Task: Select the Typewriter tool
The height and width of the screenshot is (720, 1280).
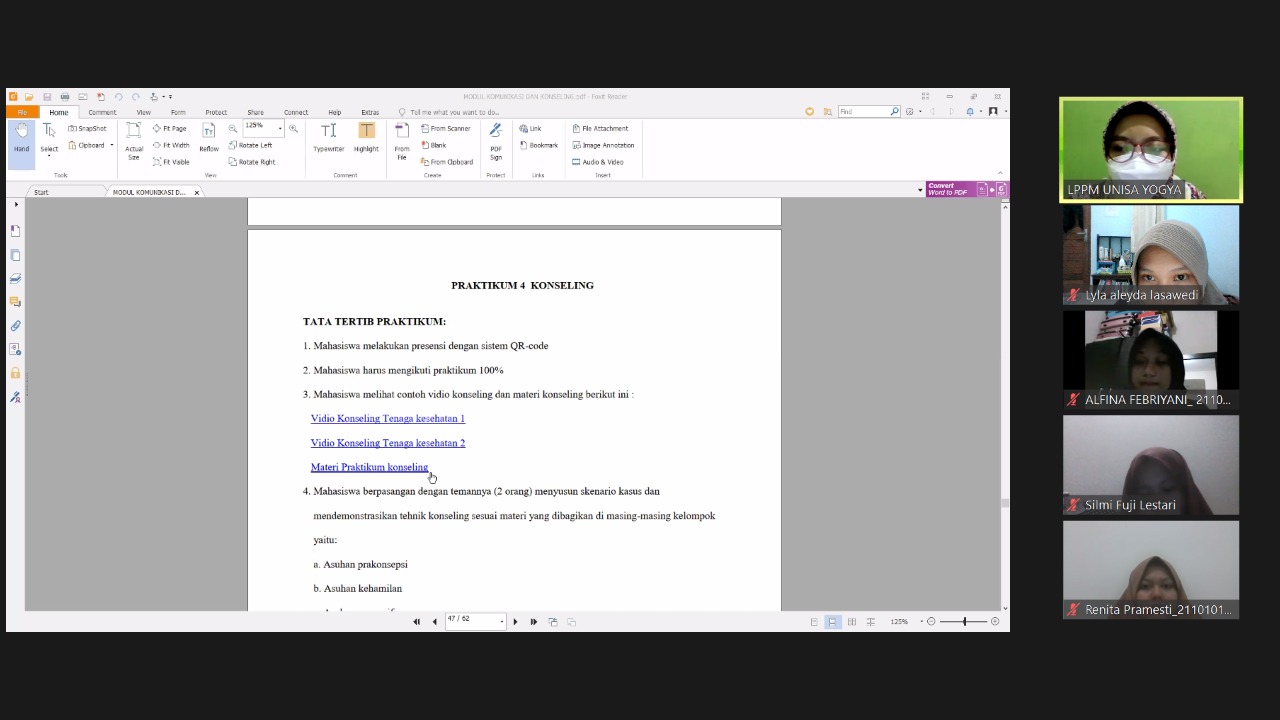Action: (328, 138)
